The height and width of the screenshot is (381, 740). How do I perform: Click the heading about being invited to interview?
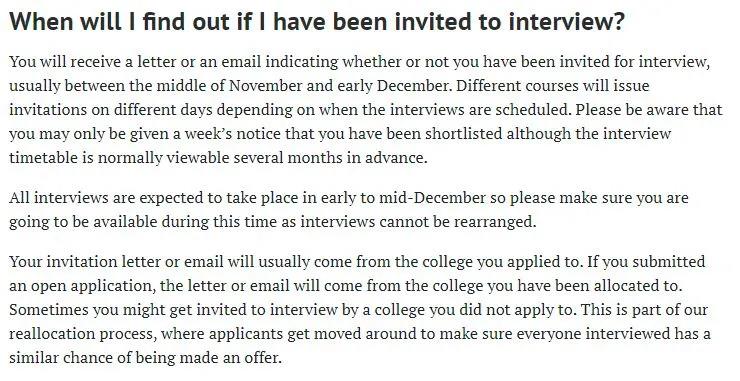tap(317, 21)
